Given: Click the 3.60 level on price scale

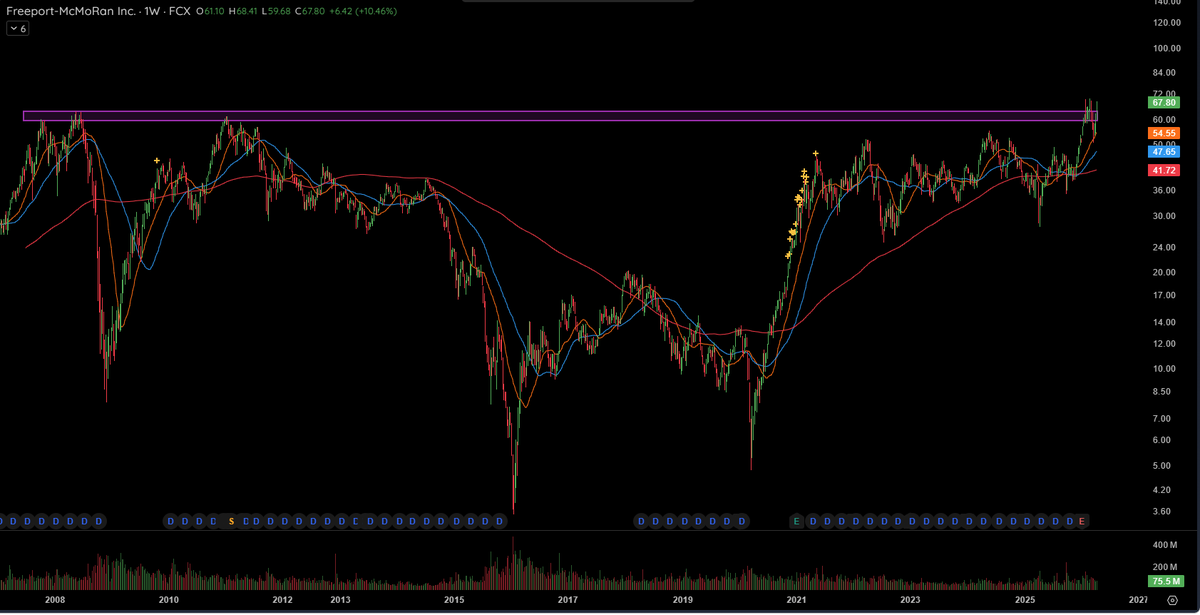Looking at the screenshot, I should pos(1162,511).
